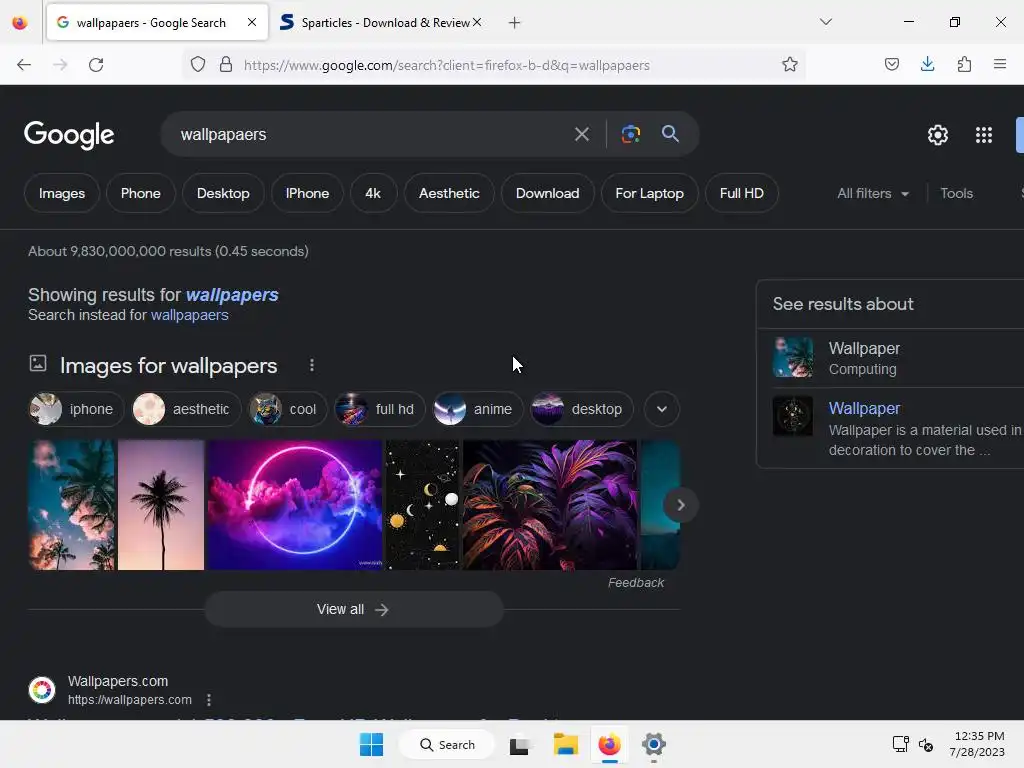Open the search Tools options
Screen dimensions: 1024x768
point(956,193)
